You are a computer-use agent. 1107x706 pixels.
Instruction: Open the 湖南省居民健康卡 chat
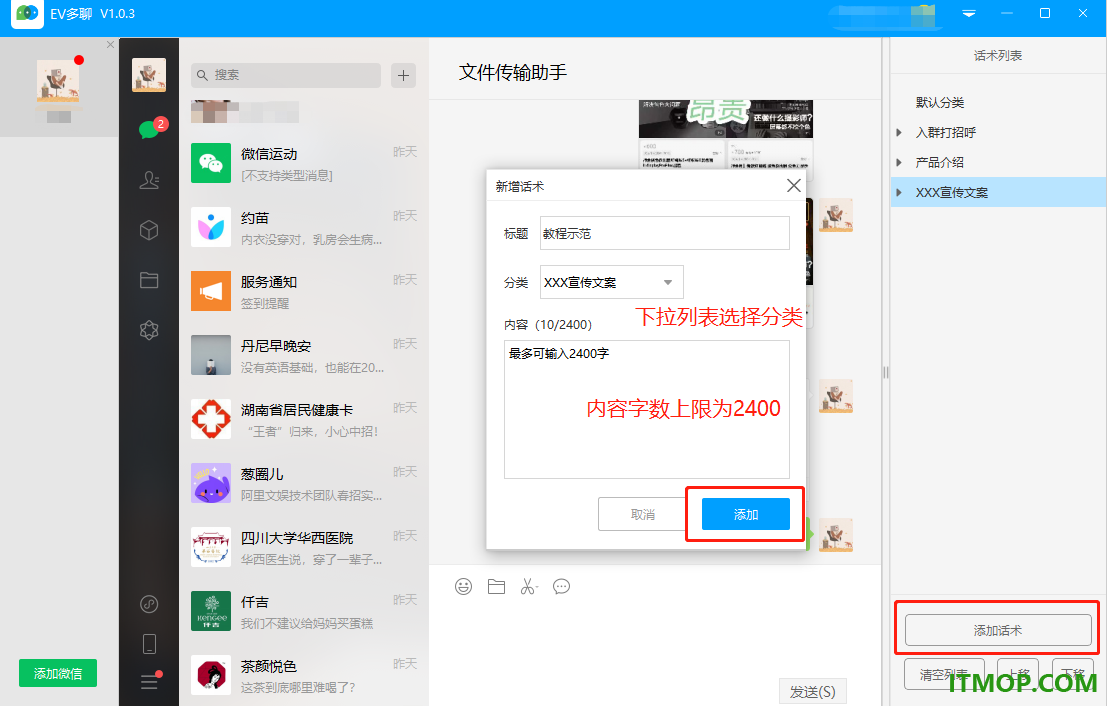point(304,420)
